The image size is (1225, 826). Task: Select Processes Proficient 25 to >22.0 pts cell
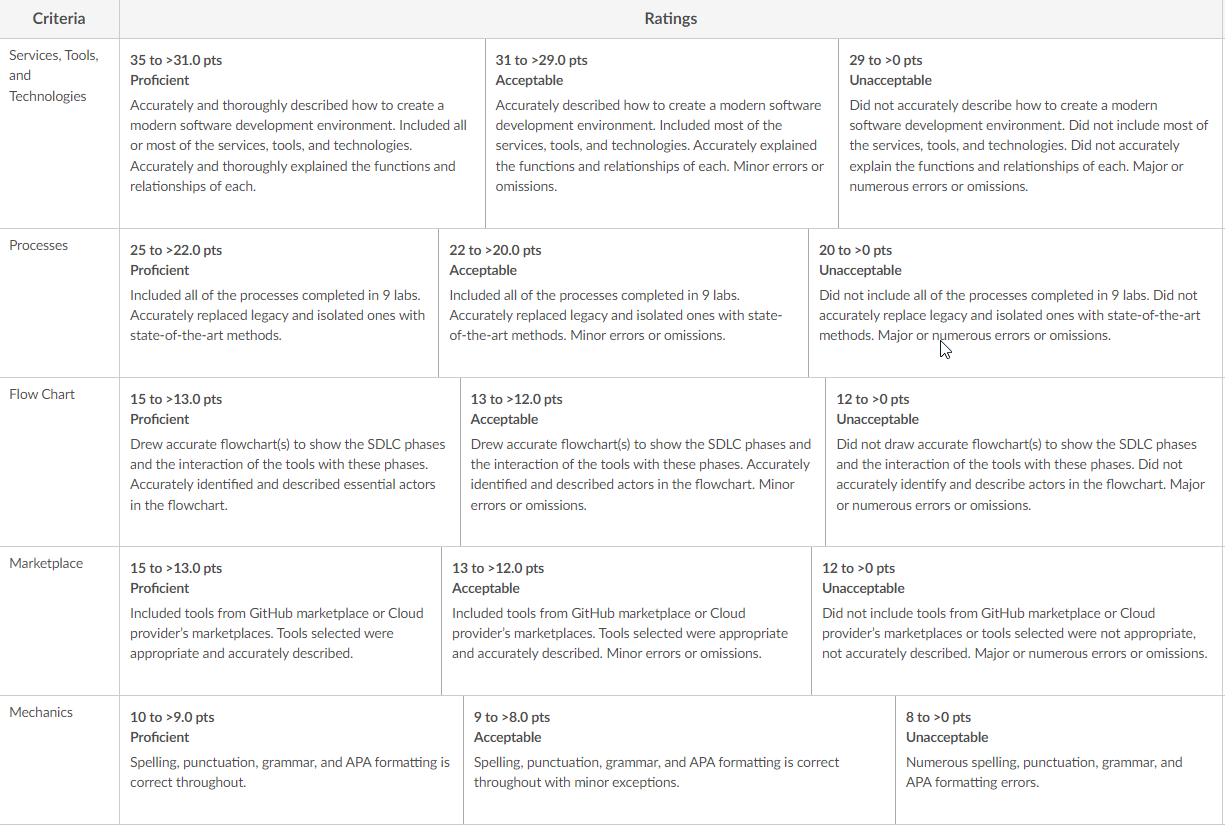pos(279,303)
